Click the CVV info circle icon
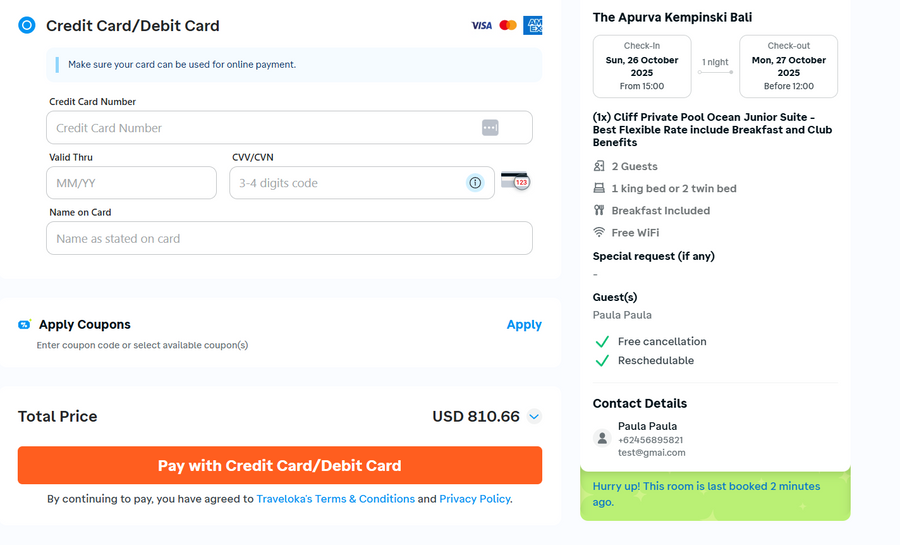 point(475,182)
